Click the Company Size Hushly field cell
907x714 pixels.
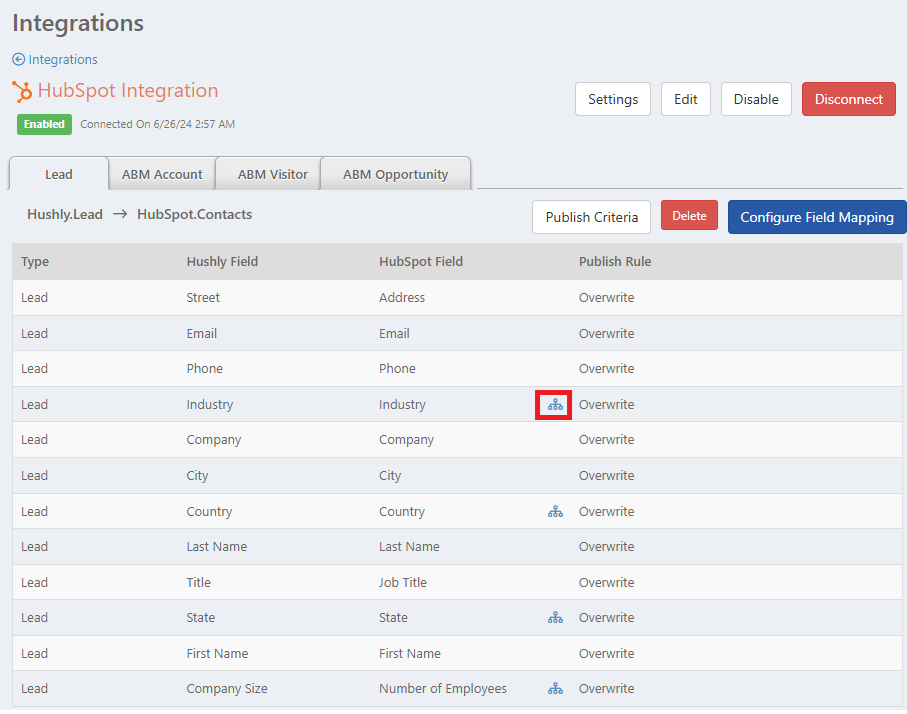(227, 689)
